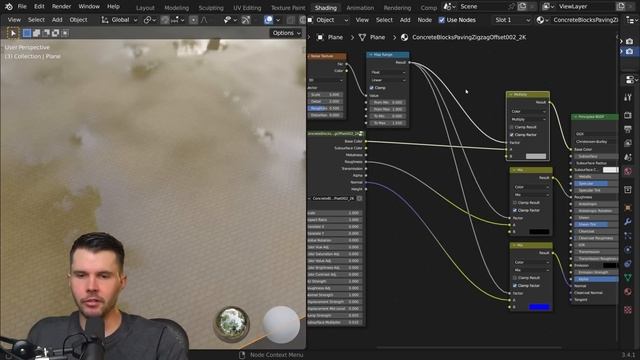
Task: Toggle Clamp Factor in black-swatch Mix node
Action: pyautogui.click(x=515, y=210)
